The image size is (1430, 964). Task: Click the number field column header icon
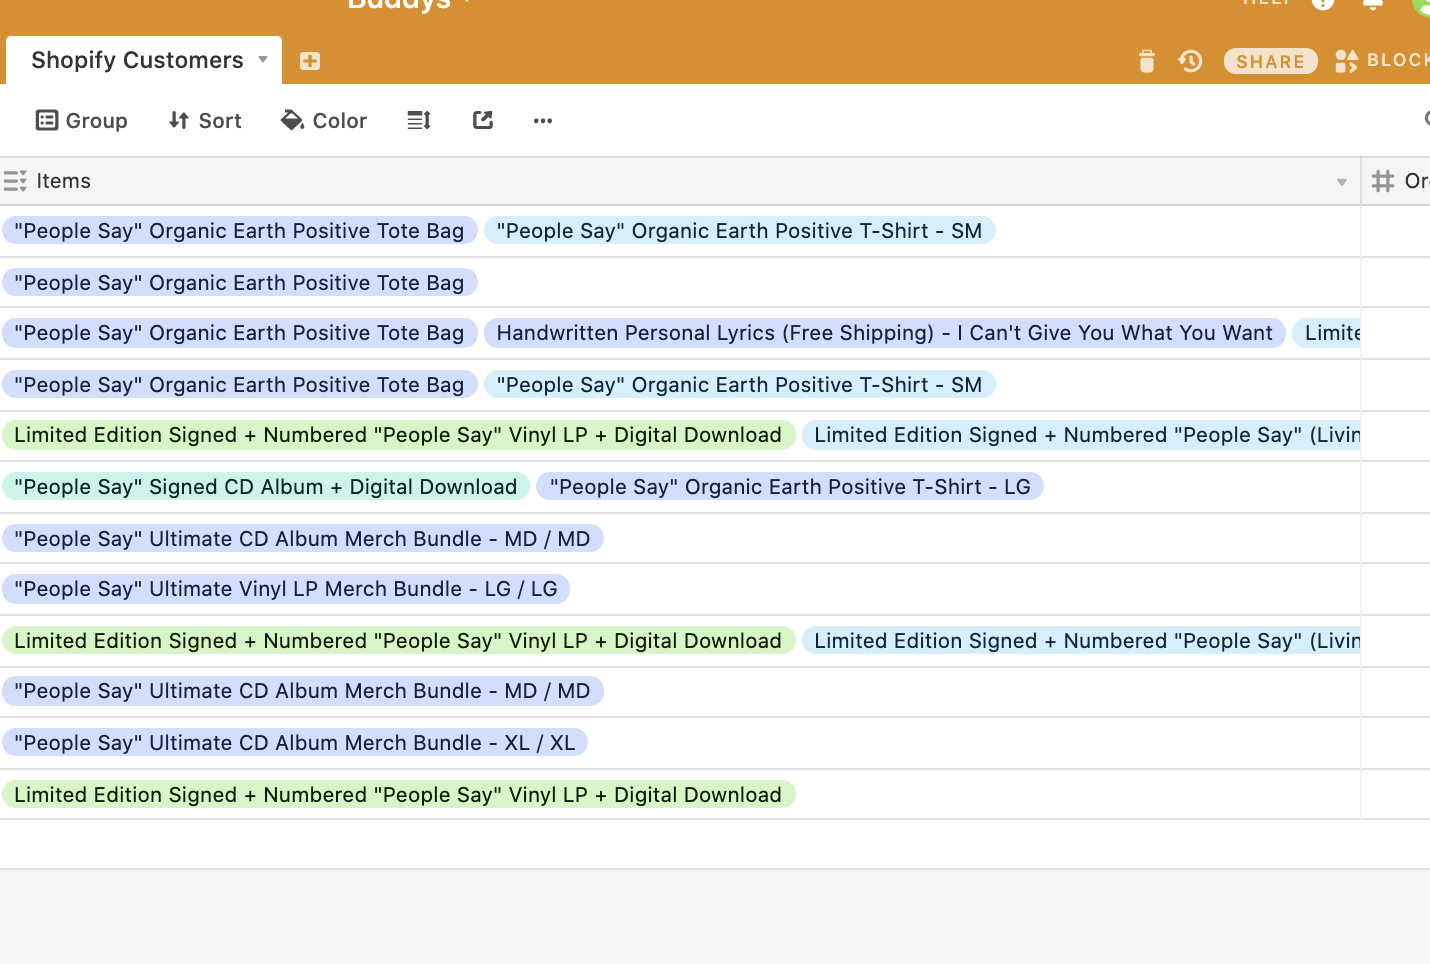coord(1383,181)
